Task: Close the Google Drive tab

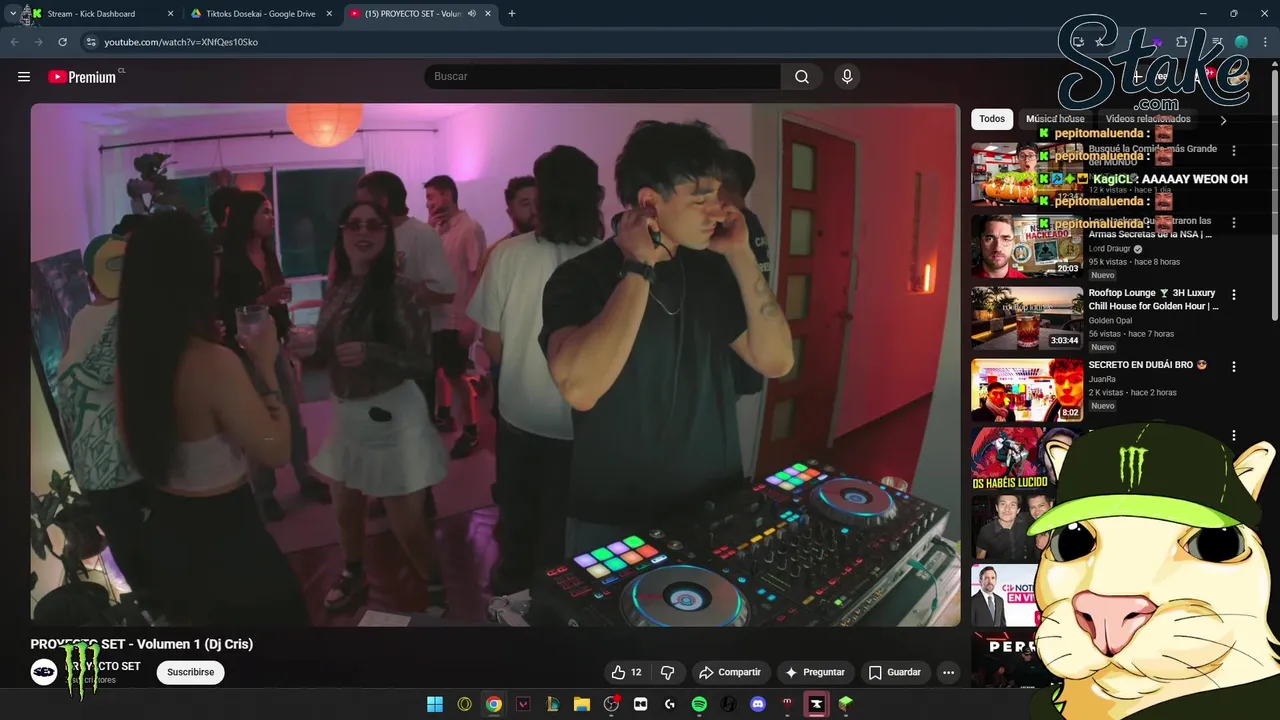Action: tap(329, 14)
